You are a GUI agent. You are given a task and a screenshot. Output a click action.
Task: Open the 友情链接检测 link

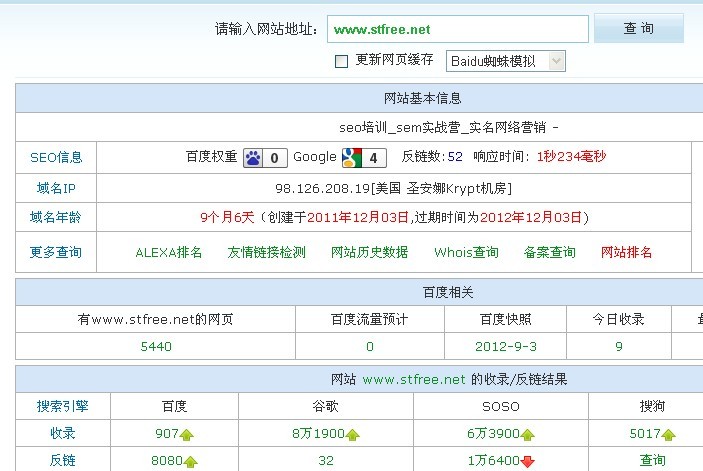pos(266,252)
